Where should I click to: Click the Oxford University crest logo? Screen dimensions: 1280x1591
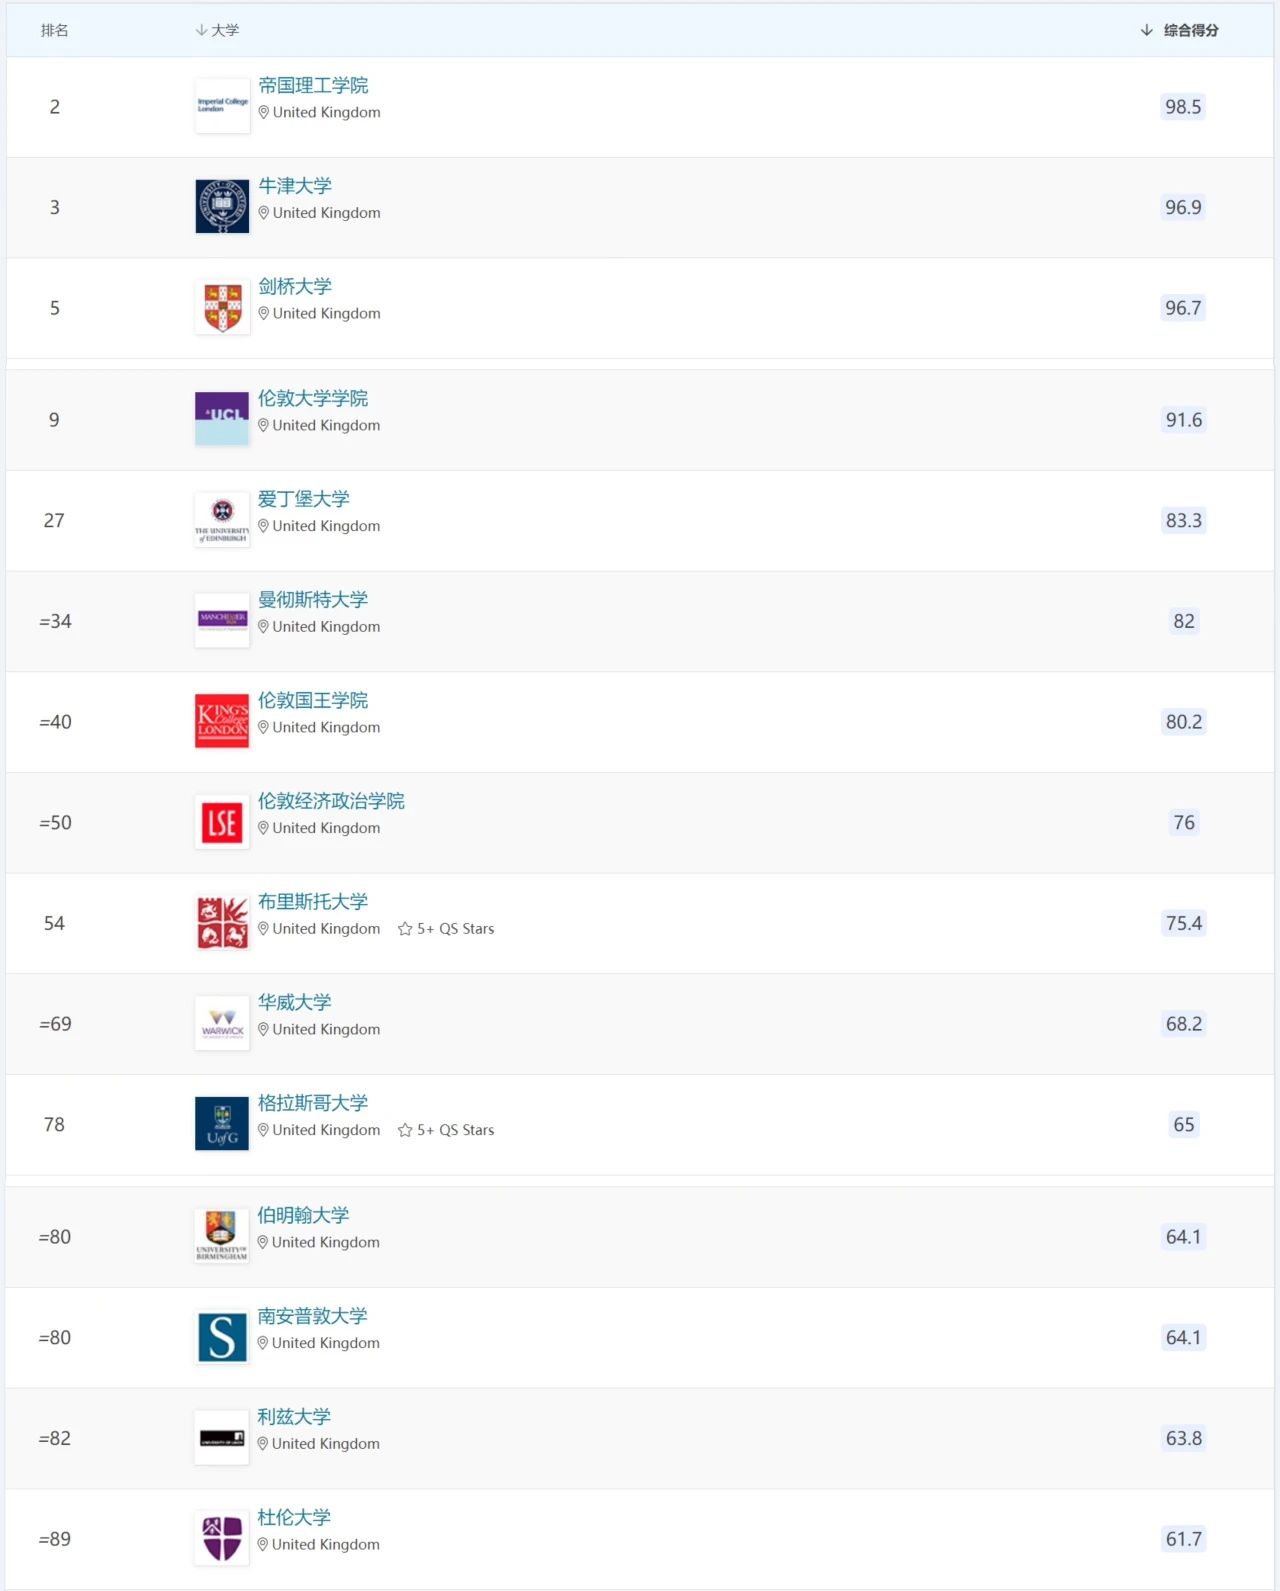(x=222, y=207)
